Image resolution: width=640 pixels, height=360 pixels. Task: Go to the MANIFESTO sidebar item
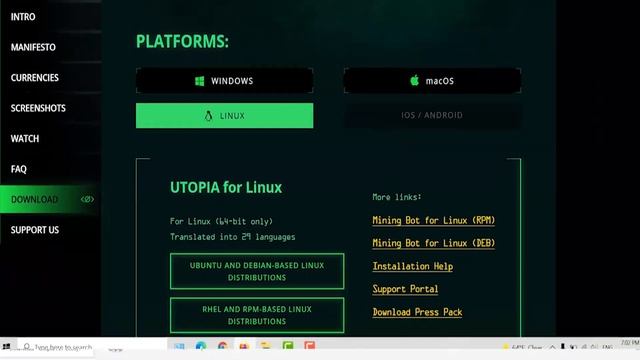(x=33, y=47)
